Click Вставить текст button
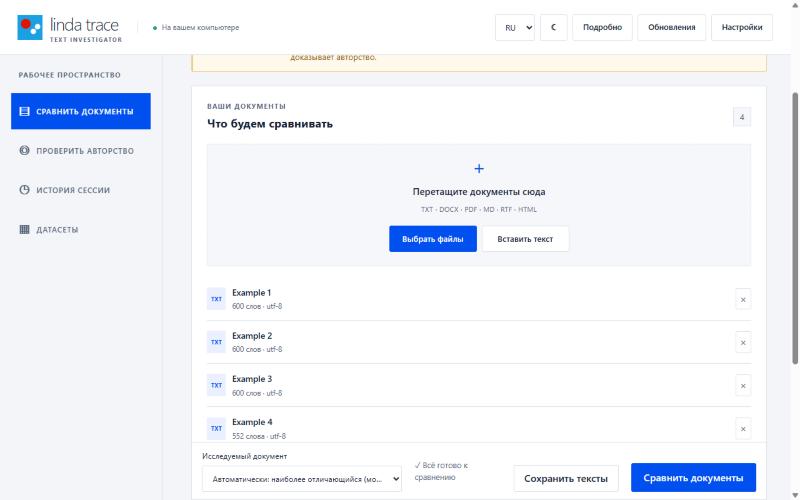This screenshot has width=800, height=500. pos(525,239)
